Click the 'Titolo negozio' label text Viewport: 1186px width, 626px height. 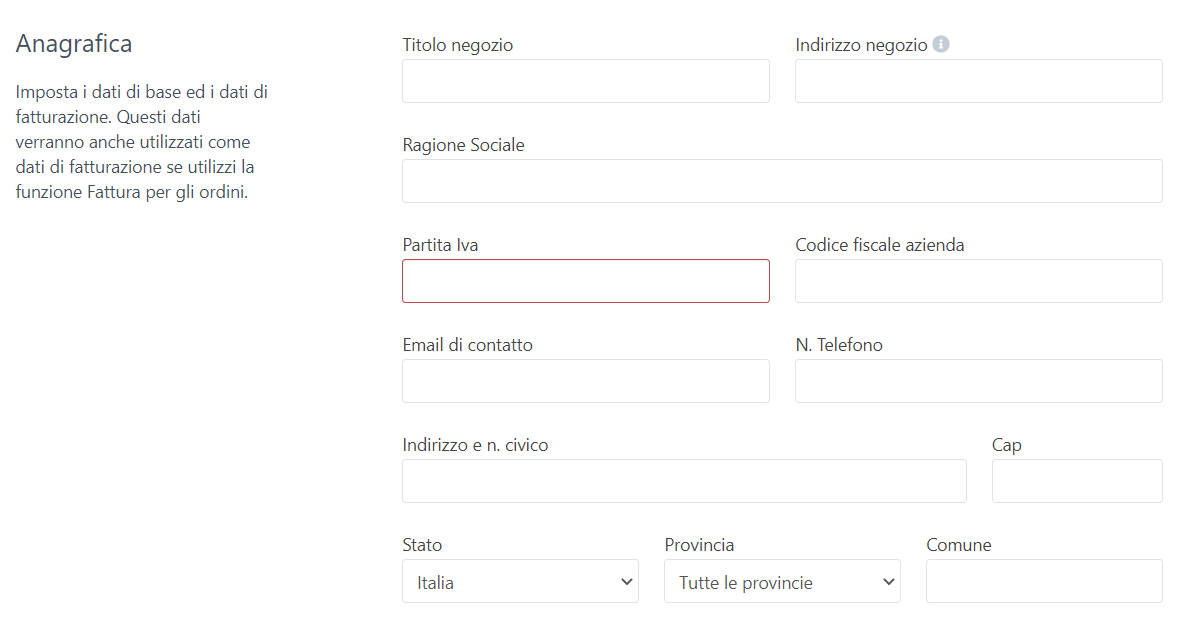click(x=457, y=45)
